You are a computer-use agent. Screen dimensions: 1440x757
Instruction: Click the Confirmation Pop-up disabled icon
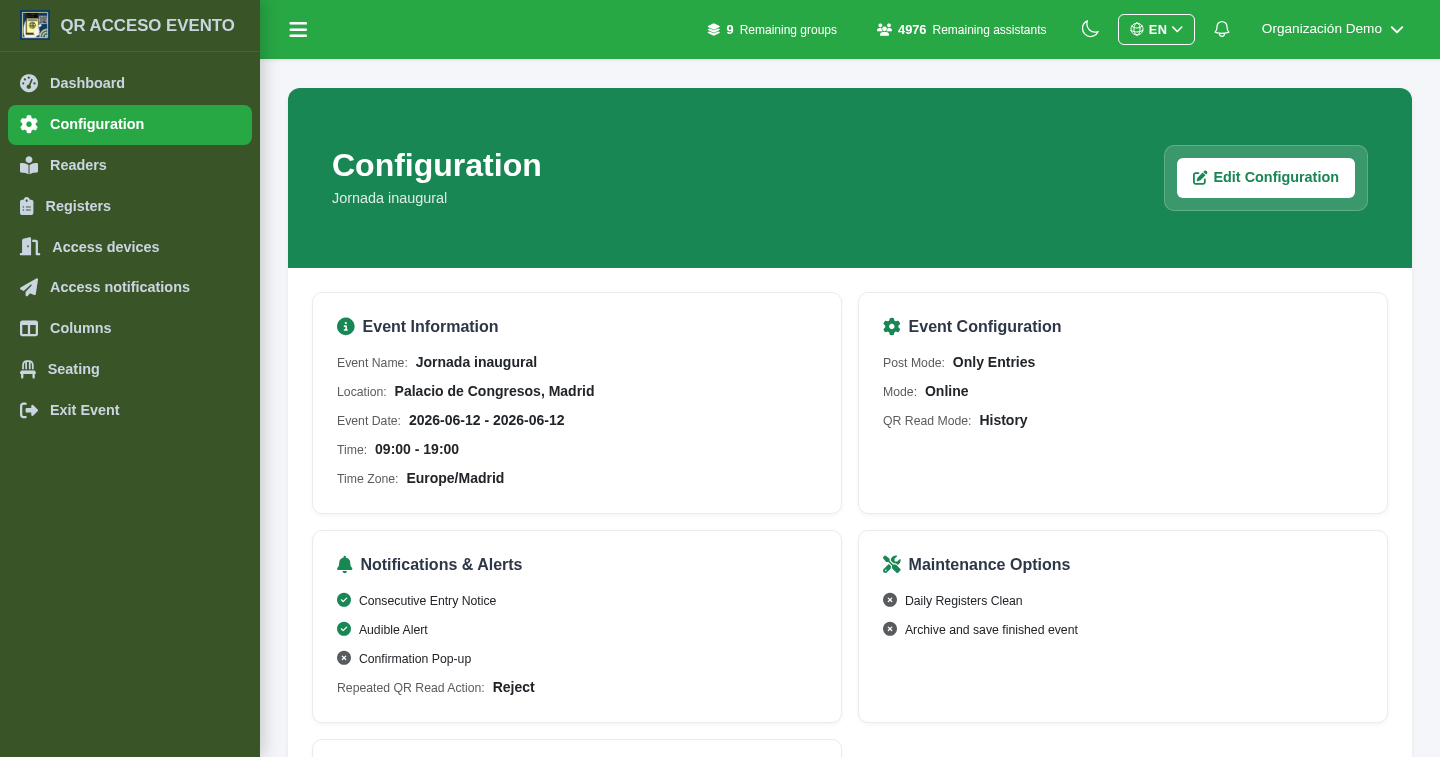(344, 658)
